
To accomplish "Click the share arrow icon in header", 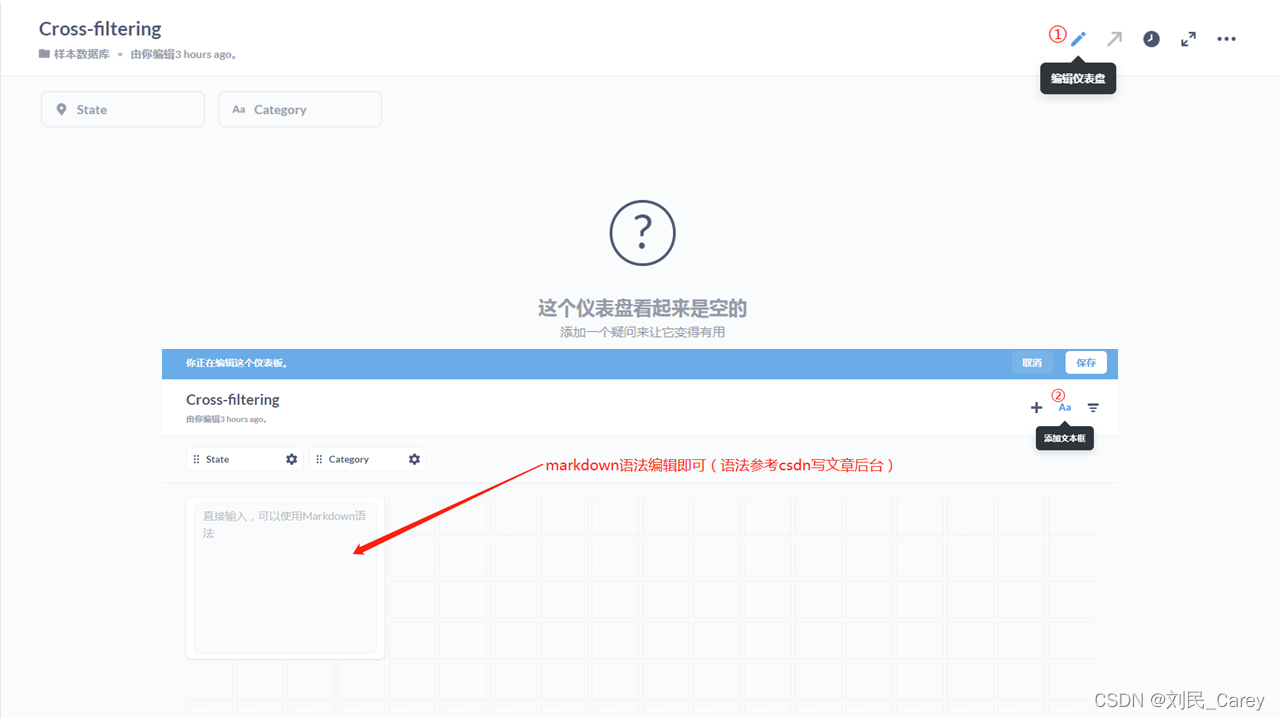I will point(1114,39).
